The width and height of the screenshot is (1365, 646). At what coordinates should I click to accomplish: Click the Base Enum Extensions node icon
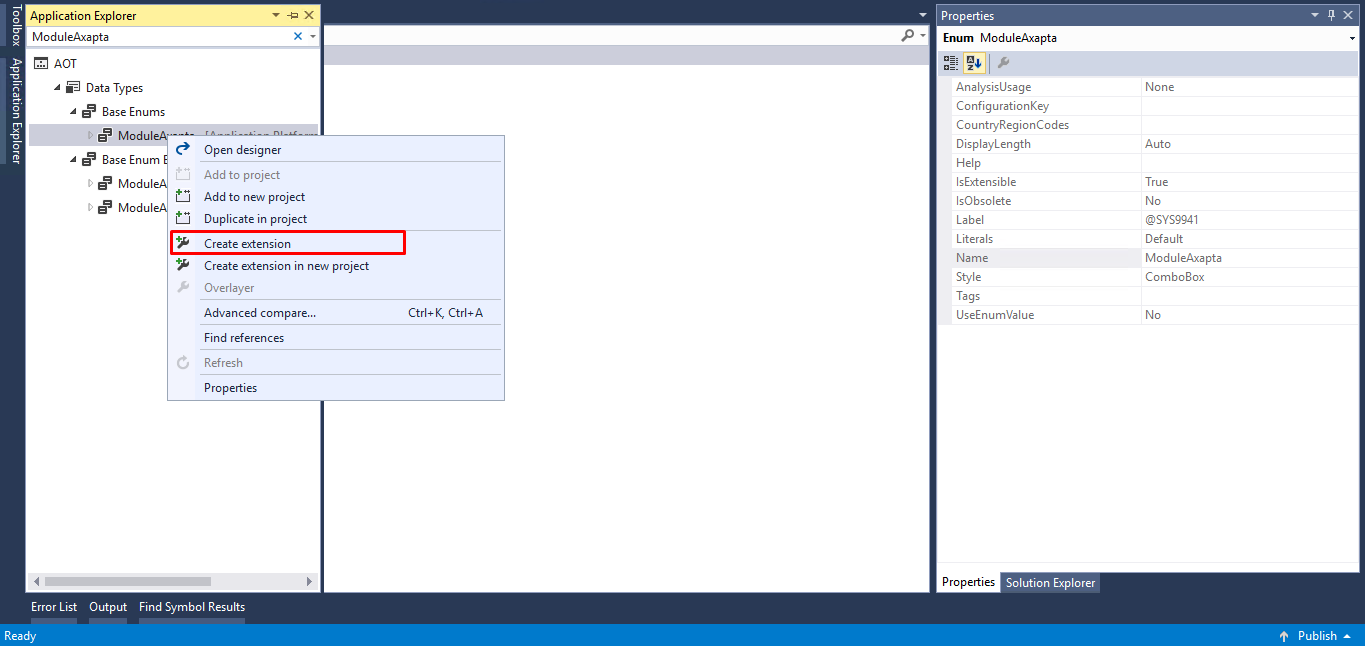[x=89, y=160]
